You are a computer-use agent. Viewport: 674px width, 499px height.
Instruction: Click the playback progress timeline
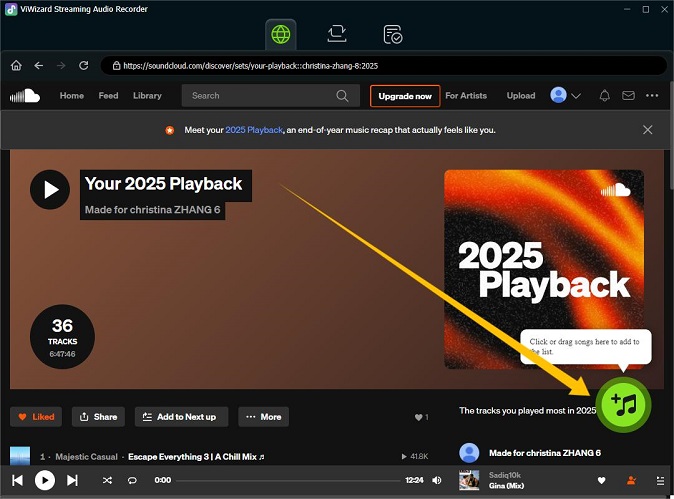pyautogui.click(x=288, y=480)
